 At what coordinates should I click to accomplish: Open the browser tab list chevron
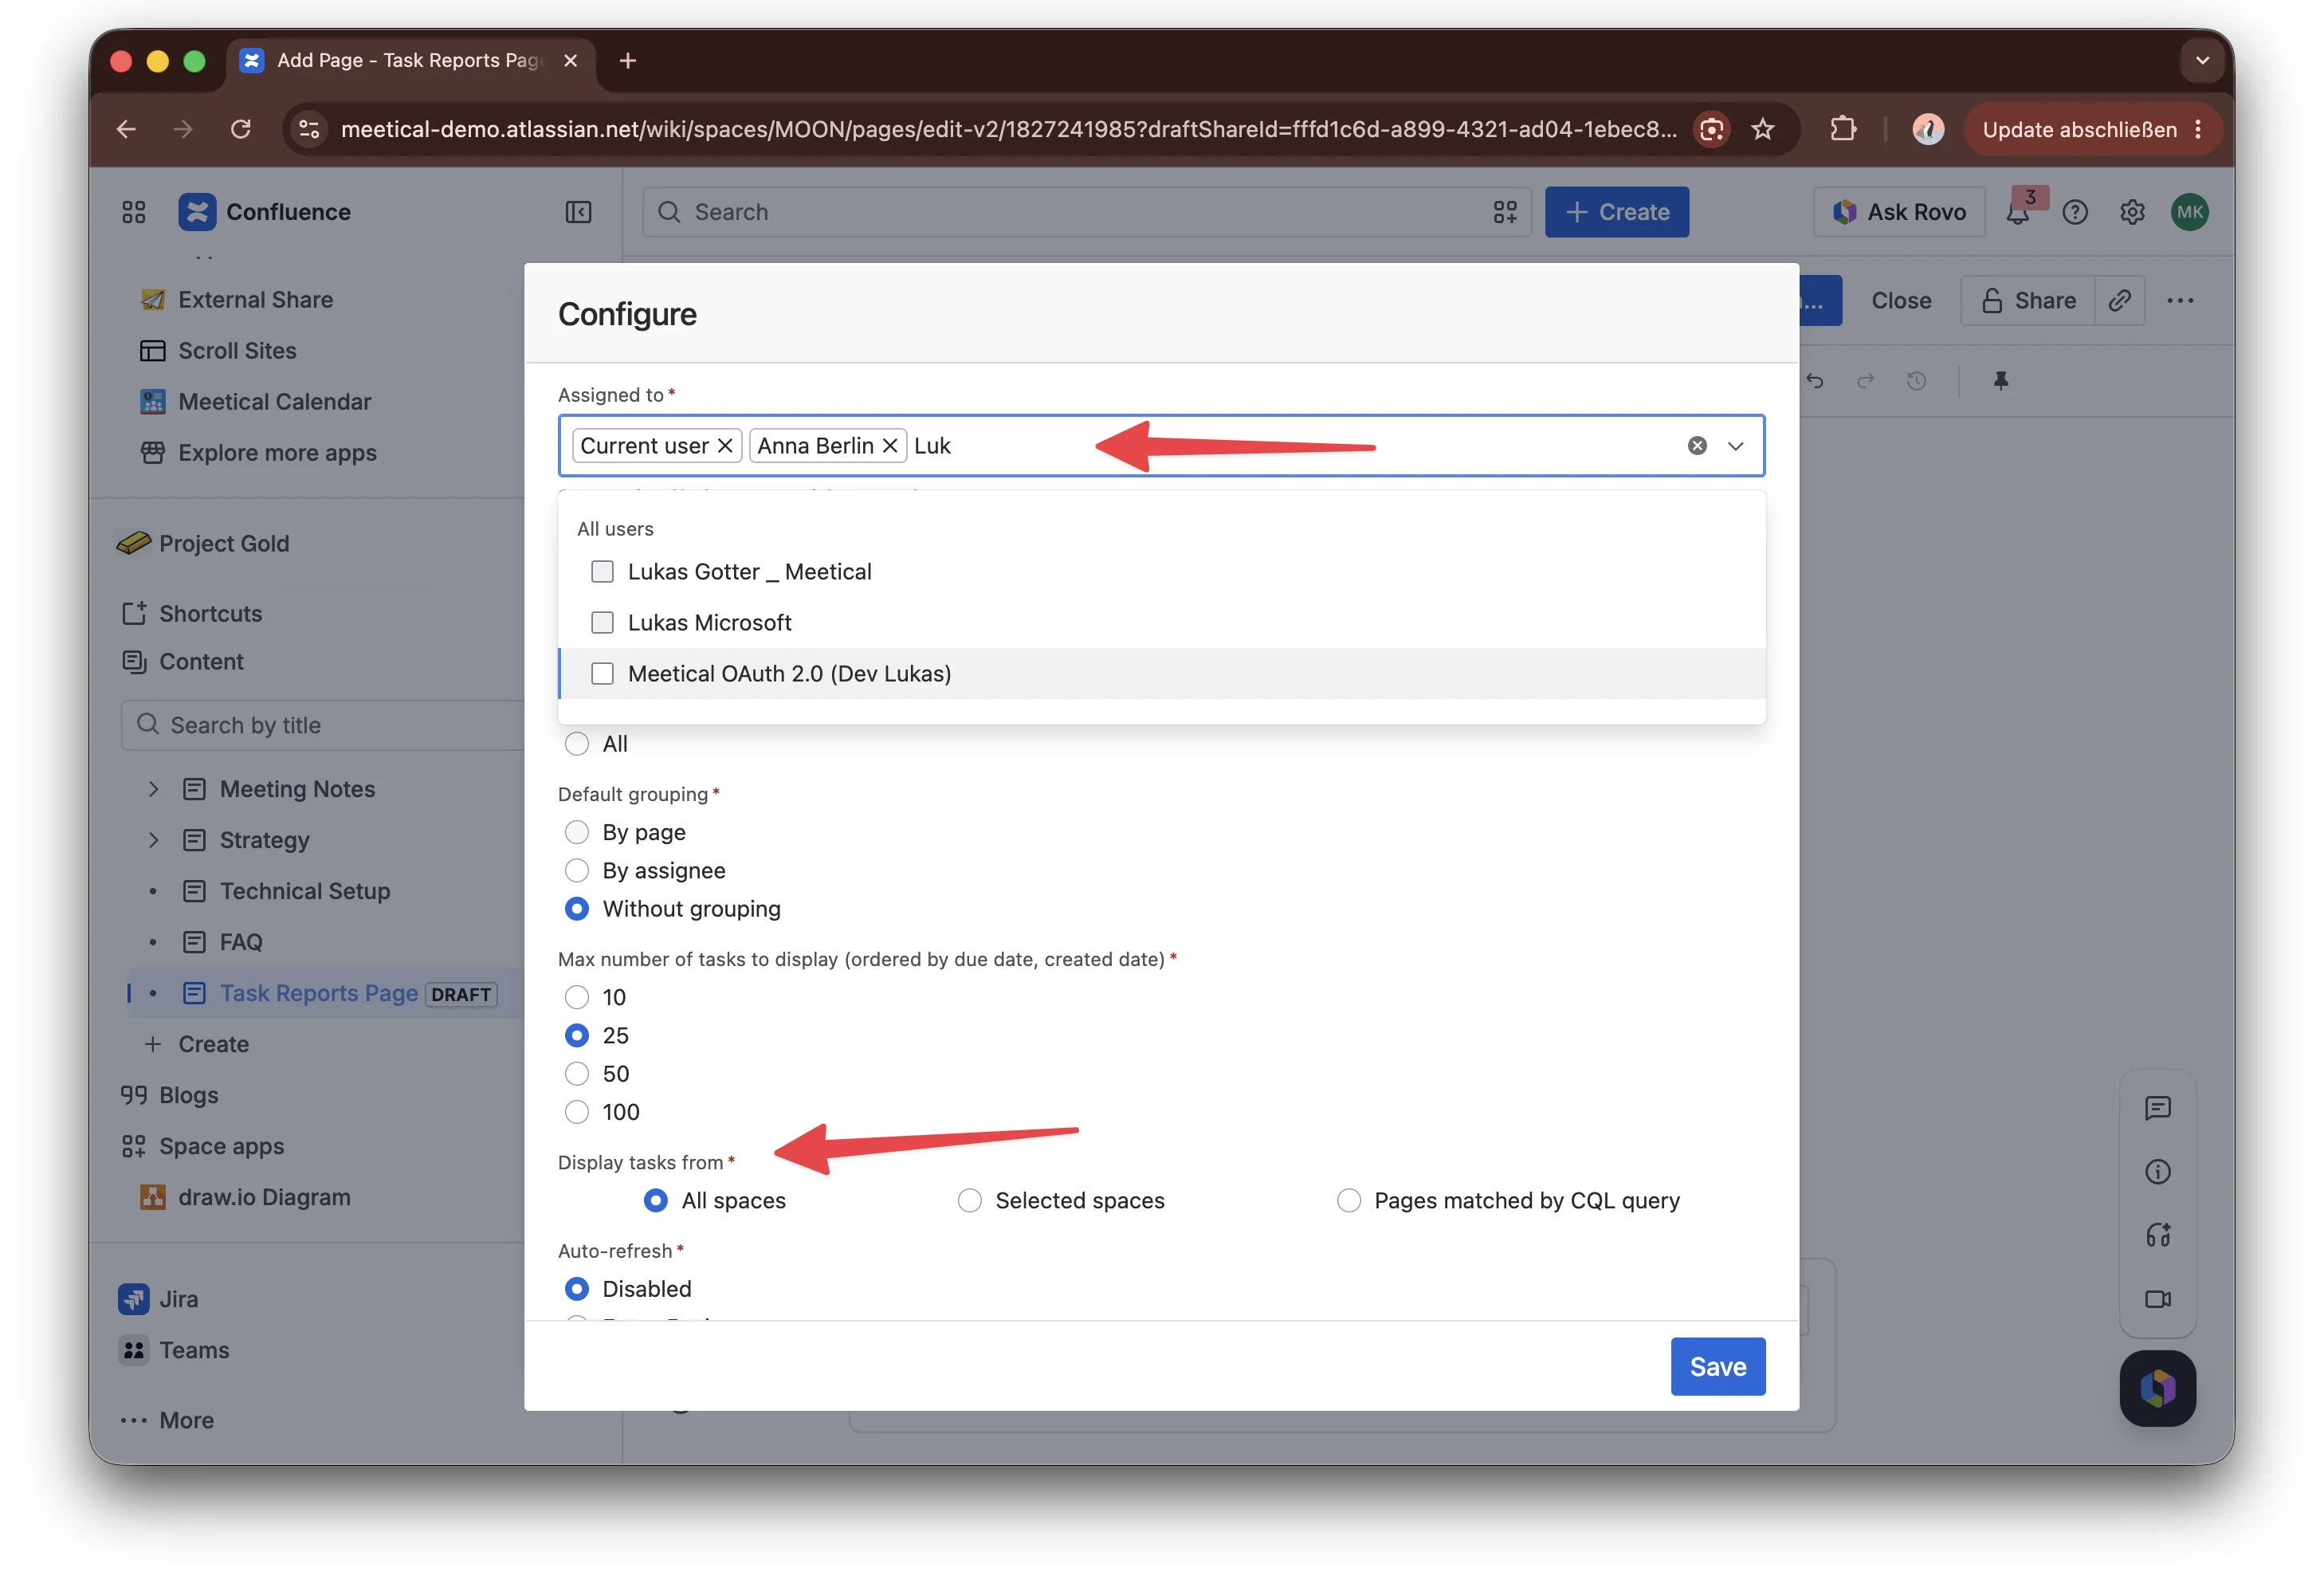click(2201, 60)
